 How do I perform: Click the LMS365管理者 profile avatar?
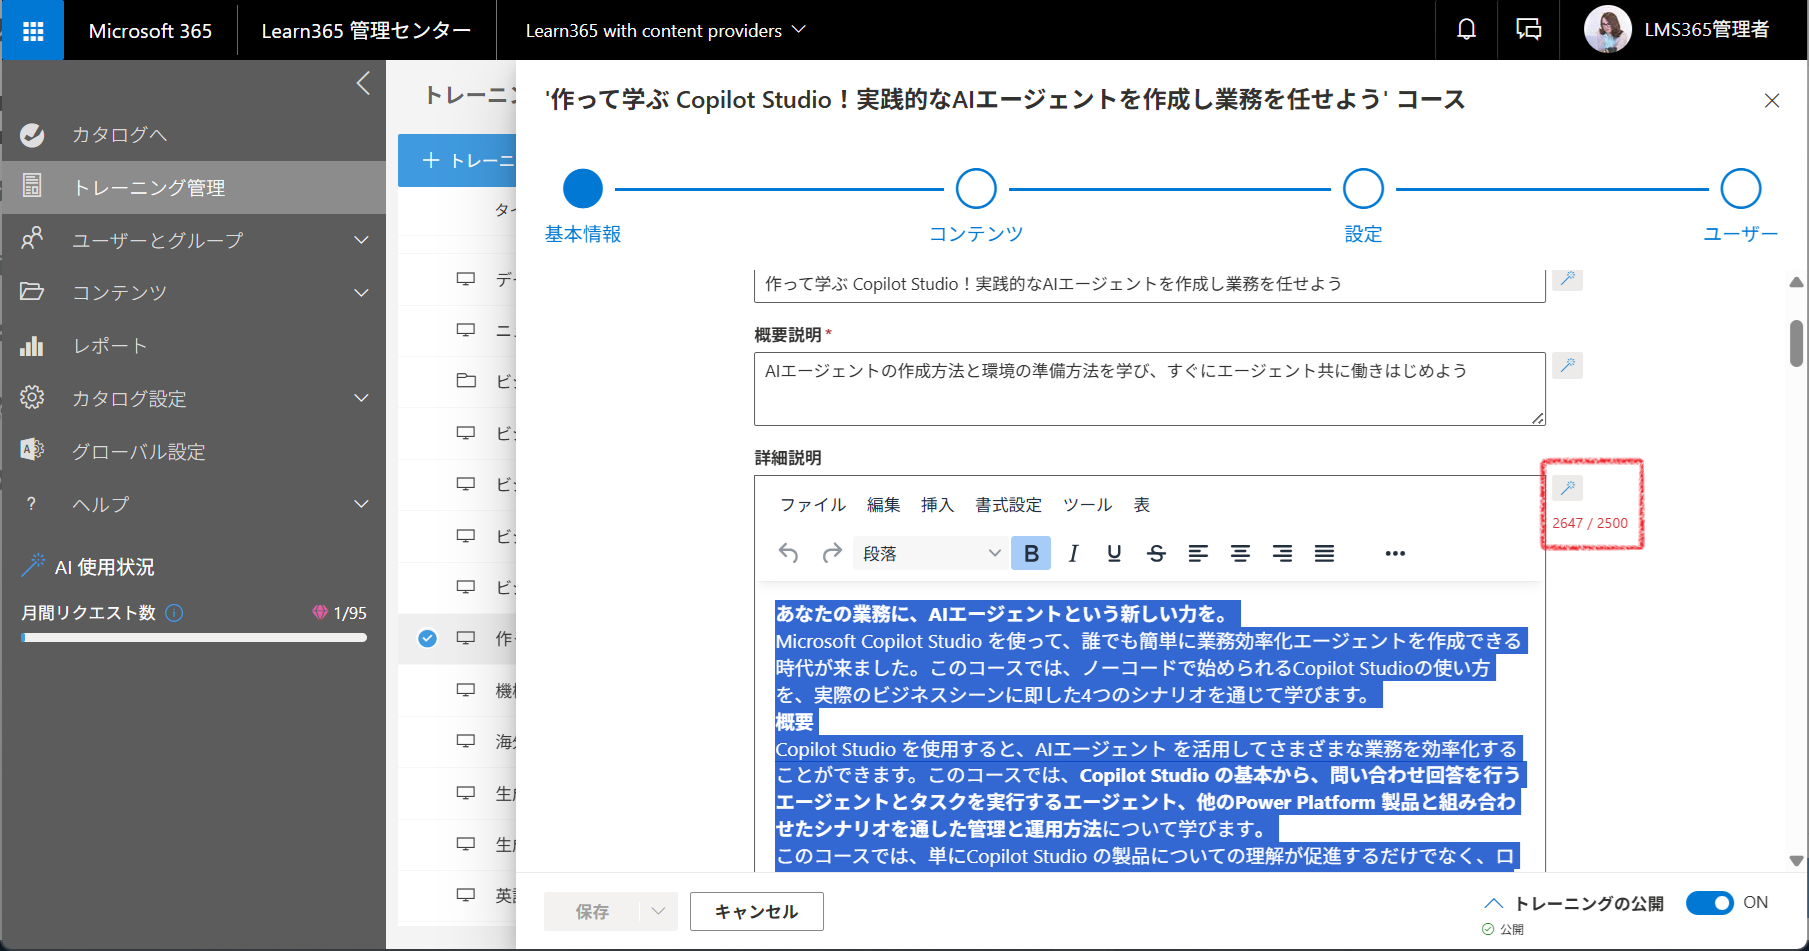[1608, 30]
